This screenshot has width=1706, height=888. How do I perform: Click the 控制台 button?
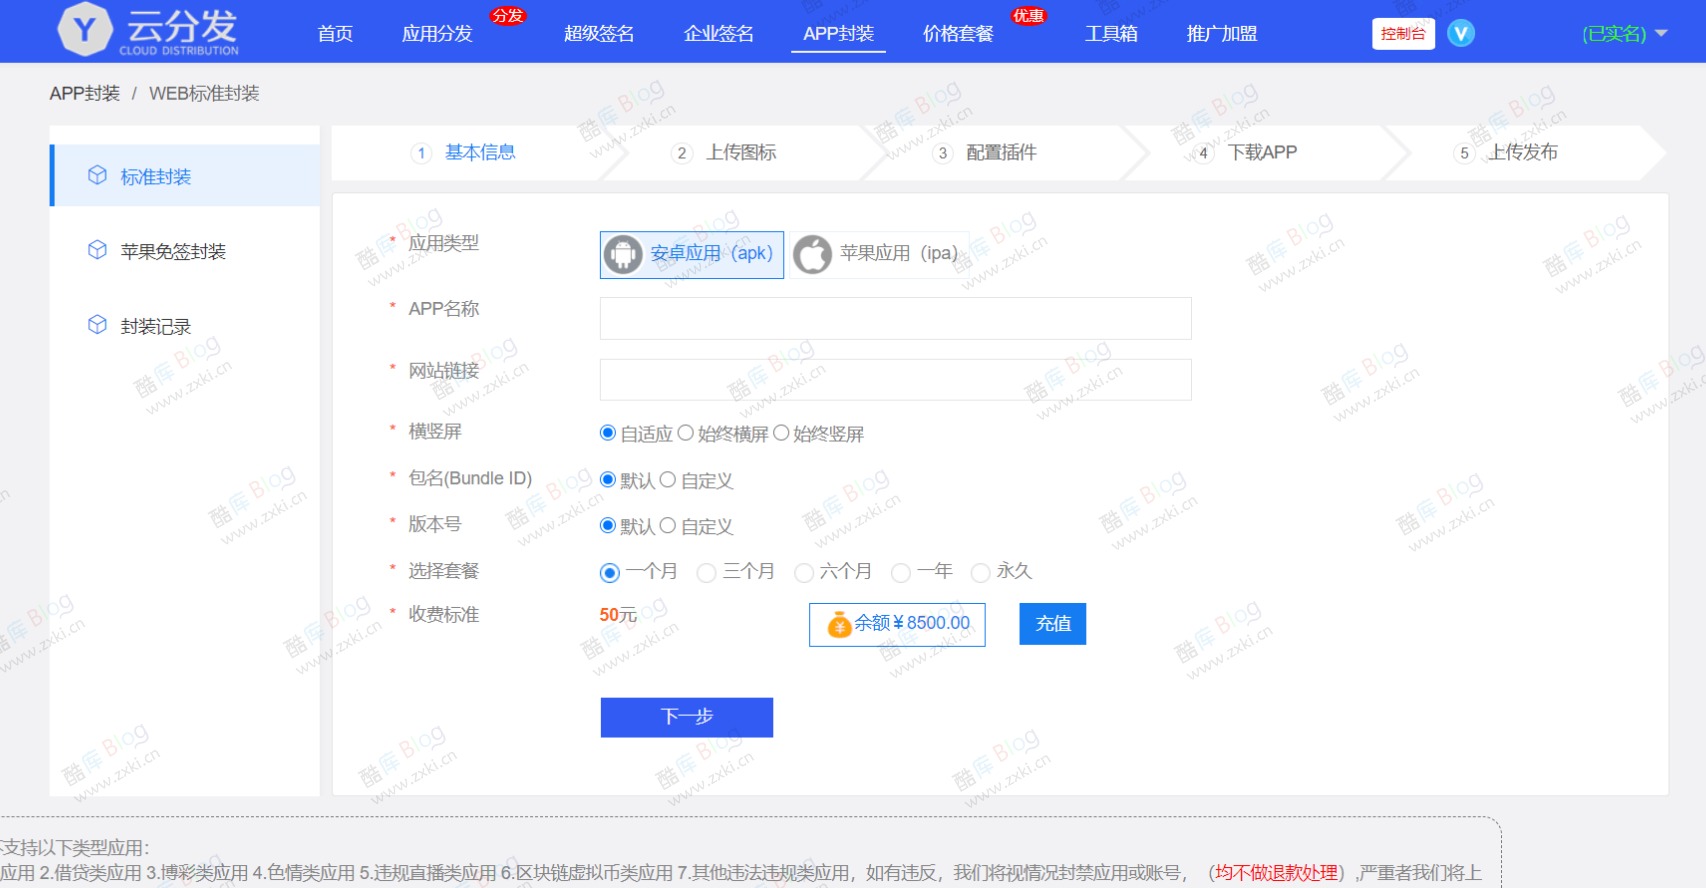click(x=1403, y=33)
